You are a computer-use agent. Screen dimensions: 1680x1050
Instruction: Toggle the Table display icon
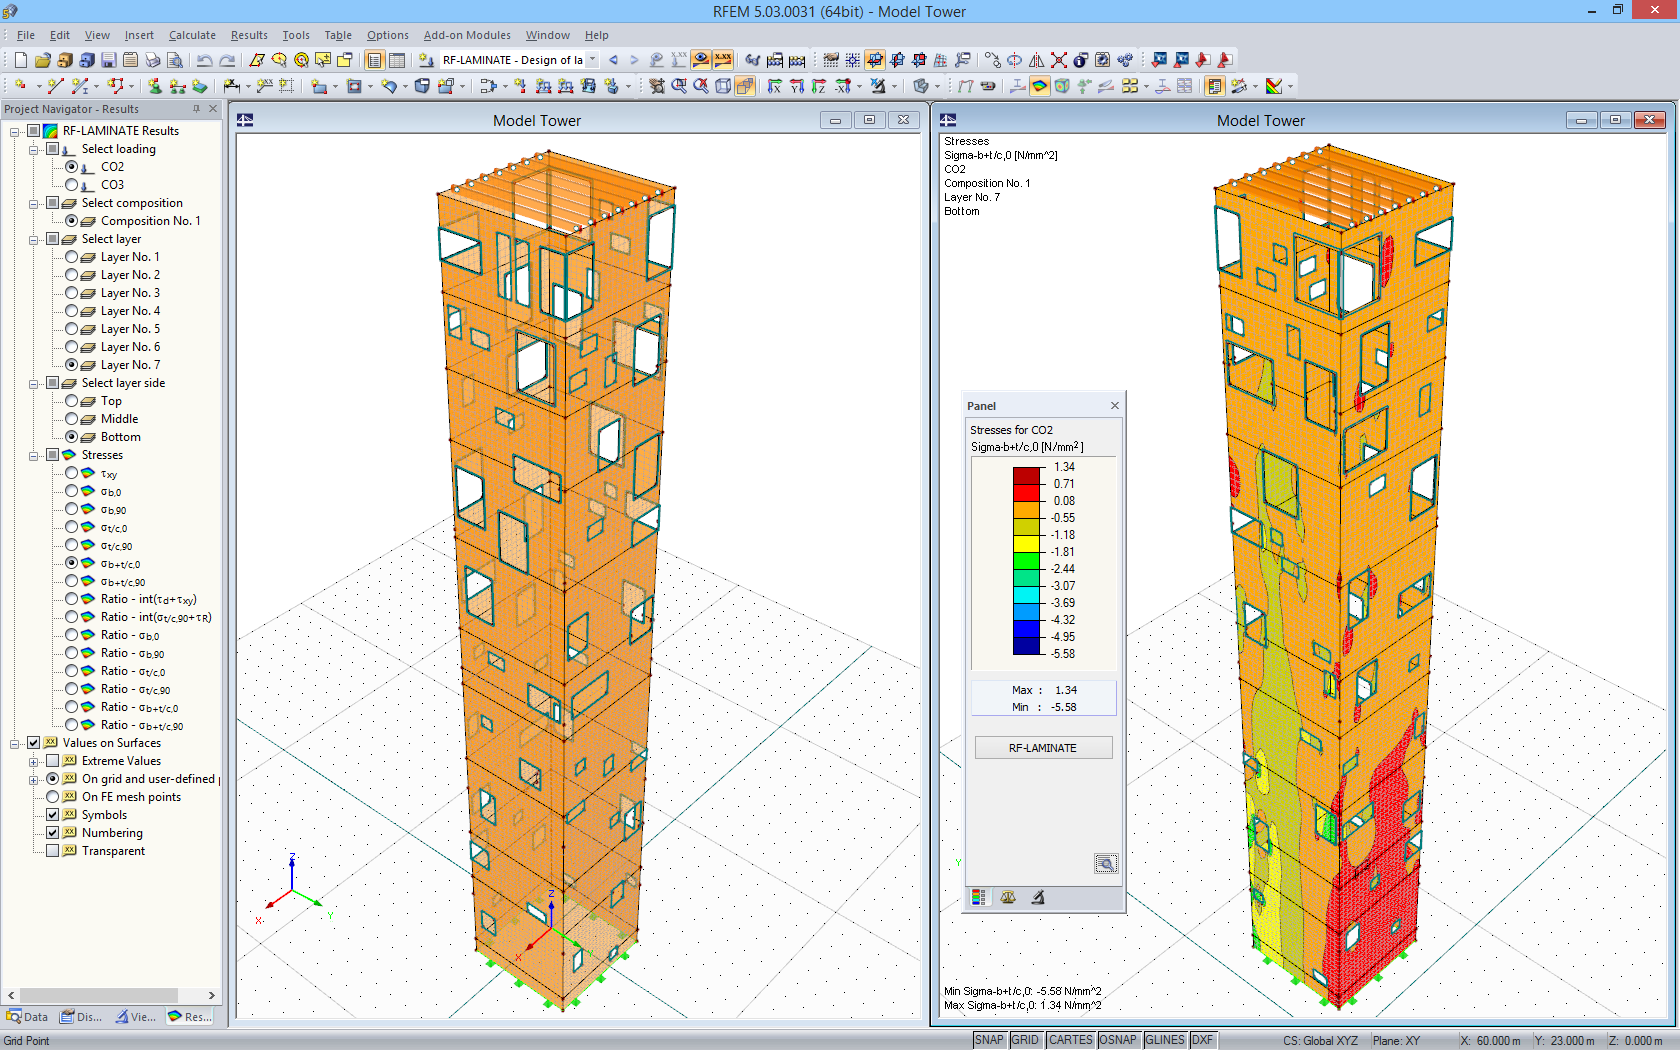tap(396, 60)
